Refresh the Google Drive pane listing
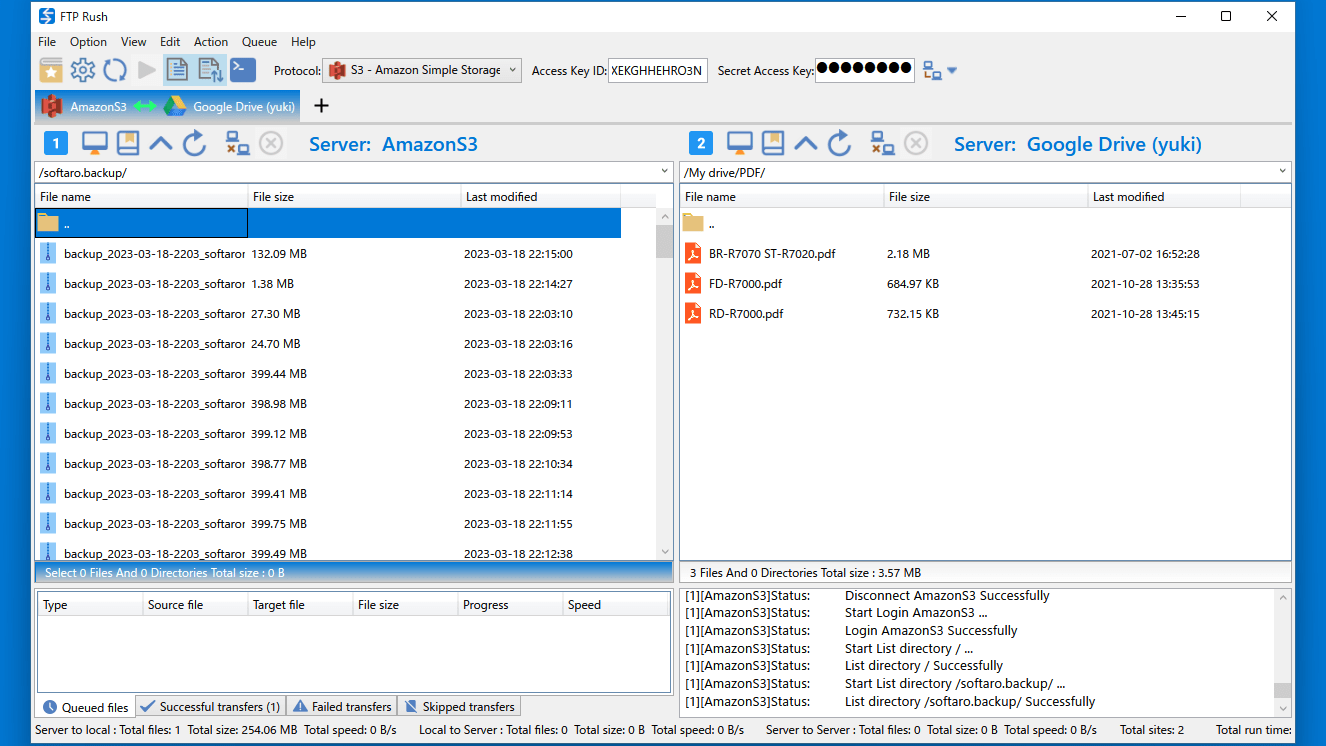The image size is (1326, 746). click(839, 144)
